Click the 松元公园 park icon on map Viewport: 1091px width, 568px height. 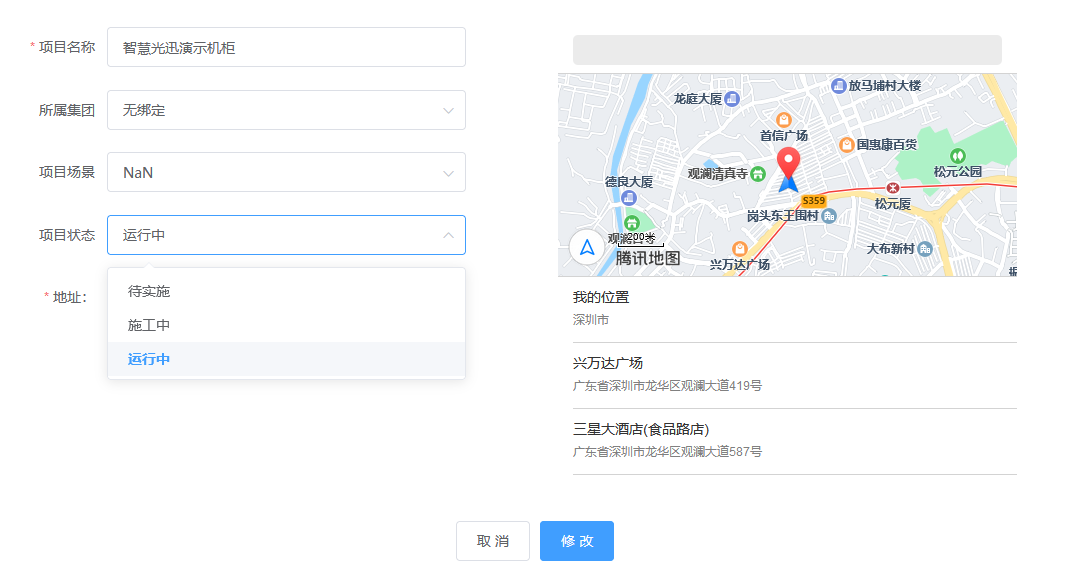click(x=957, y=155)
